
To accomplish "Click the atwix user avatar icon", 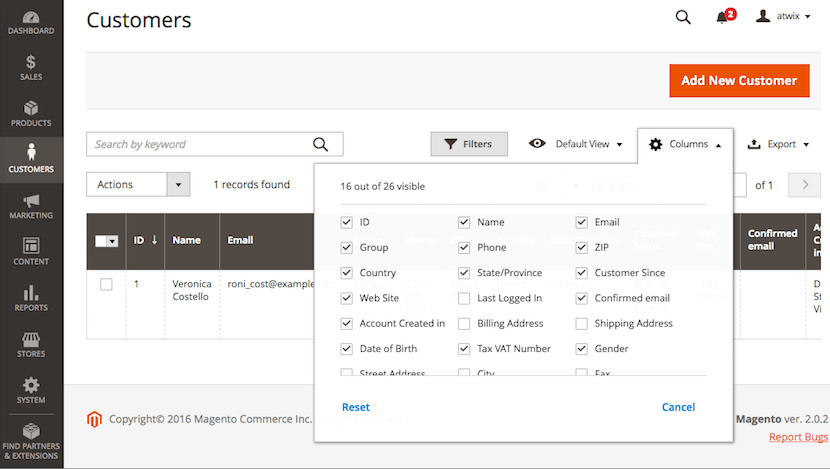I will pos(763,16).
